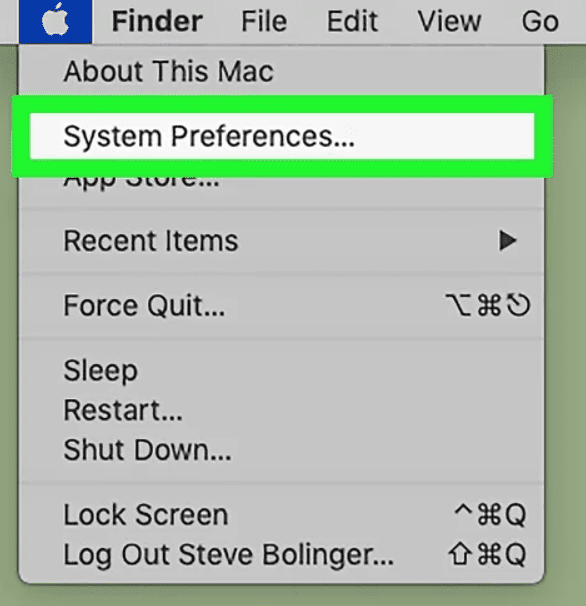The image size is (586, 606).
Task: Expand the Recent Items arrow triangle
Action: pyautogui.click(x=508, y=241)
